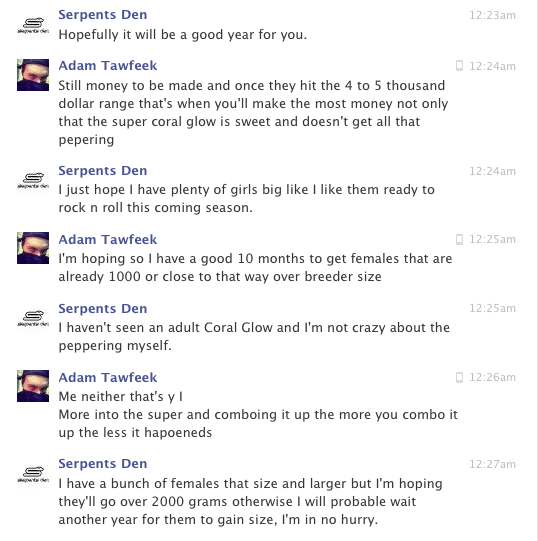Click mobile phone icon next to 12:24am
This screenshot has height=541, width=538.
click(459, 66)
